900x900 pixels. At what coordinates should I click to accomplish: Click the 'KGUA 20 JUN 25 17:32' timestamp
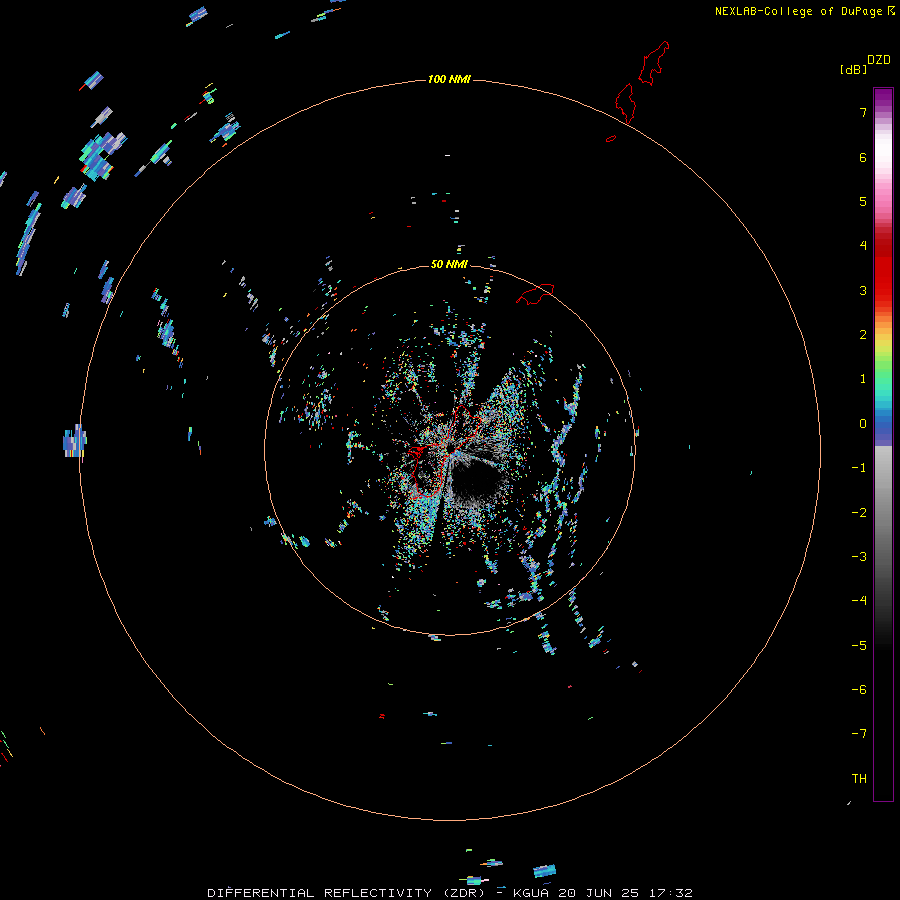(603, 893)
